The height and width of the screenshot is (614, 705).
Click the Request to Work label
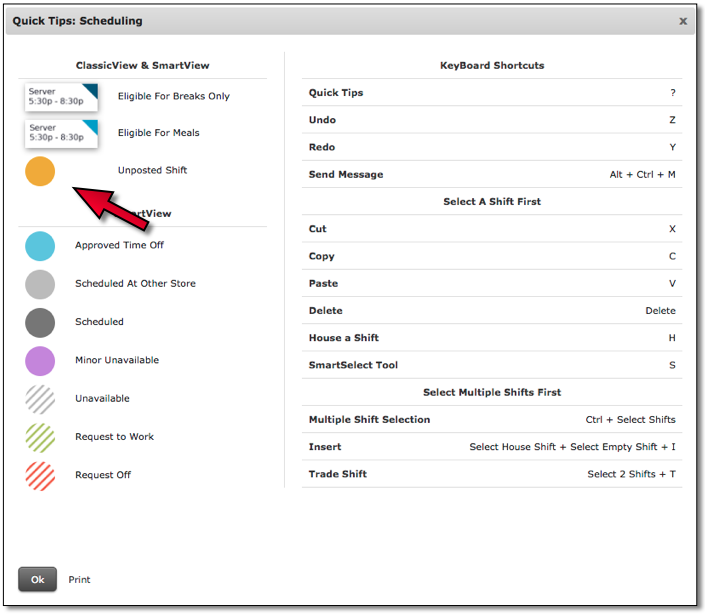(x=114, y=437)
